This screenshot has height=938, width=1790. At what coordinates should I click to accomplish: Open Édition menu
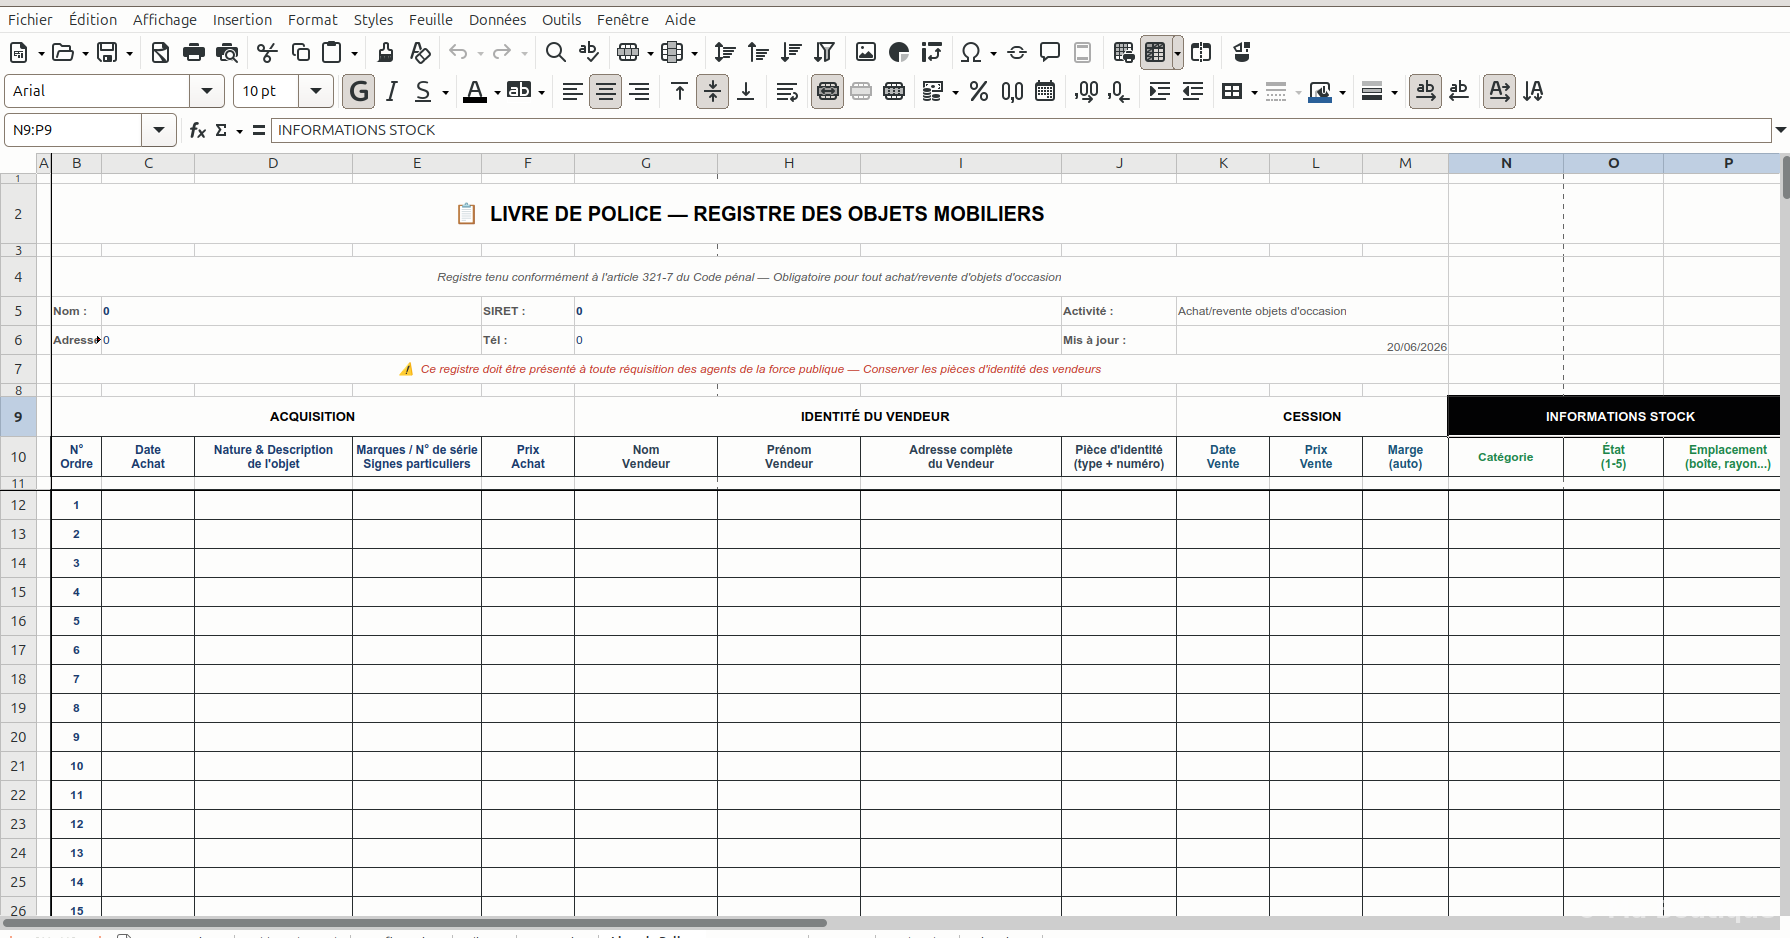tap(93, 19)
